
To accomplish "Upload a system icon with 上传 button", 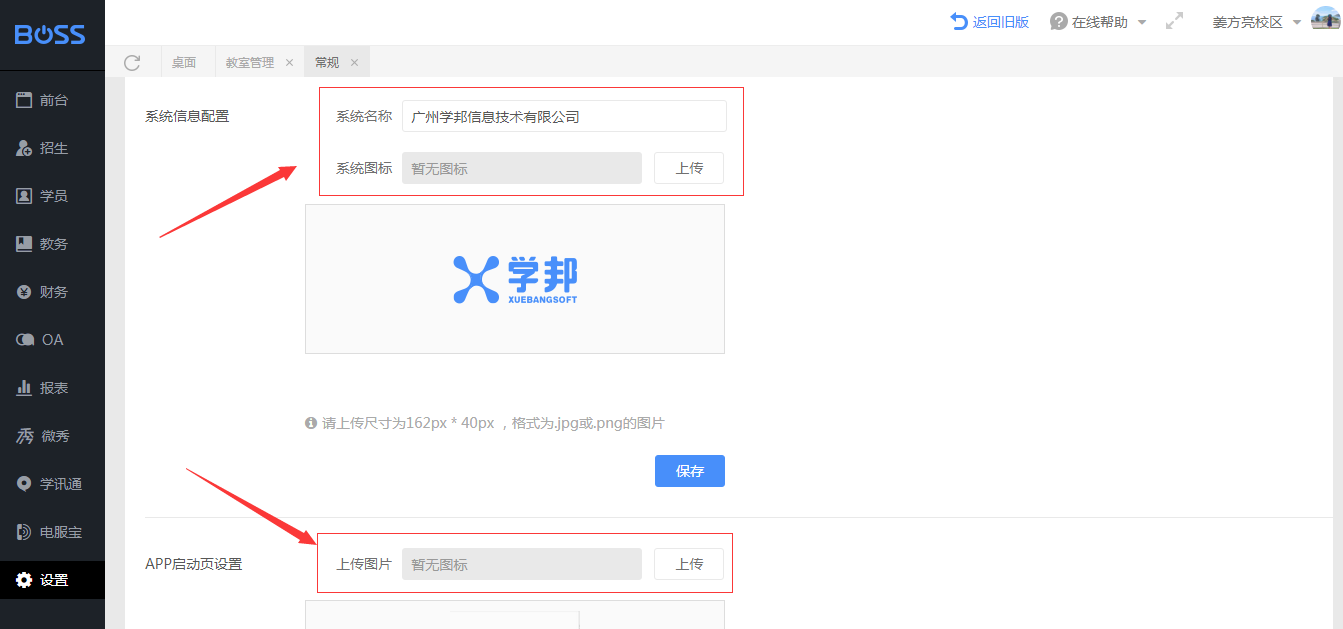I will [689, 168].
